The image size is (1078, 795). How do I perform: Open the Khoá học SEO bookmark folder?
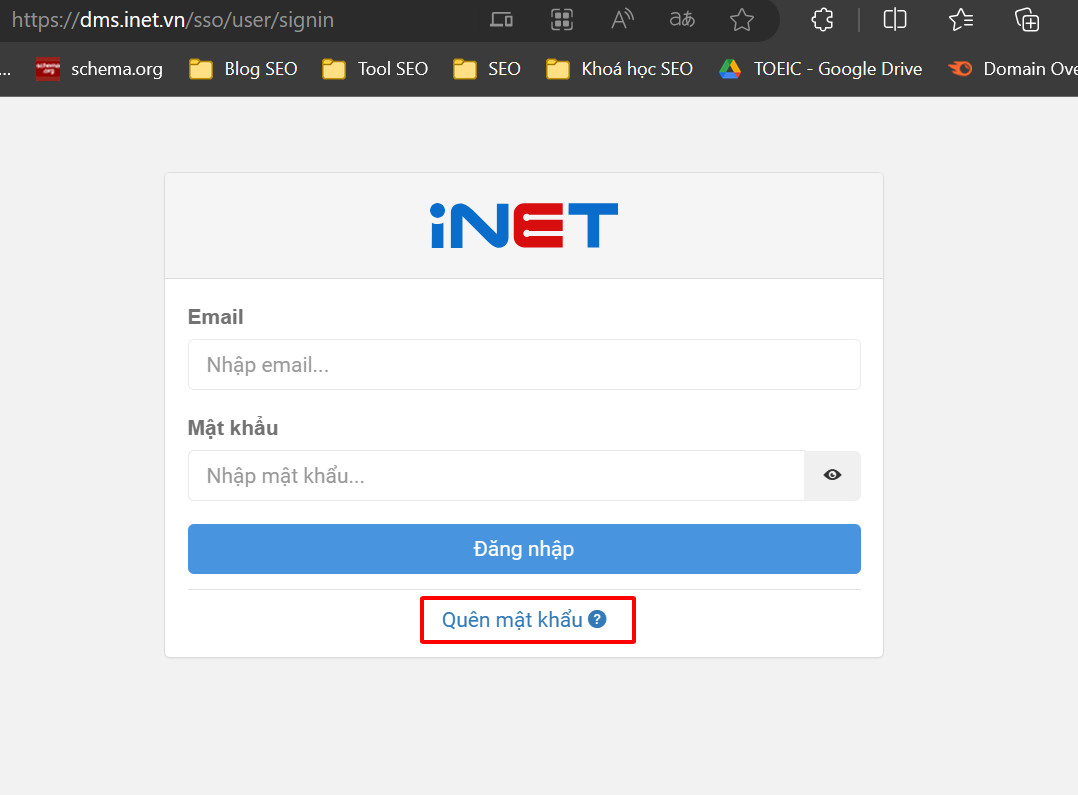[619, 69]
